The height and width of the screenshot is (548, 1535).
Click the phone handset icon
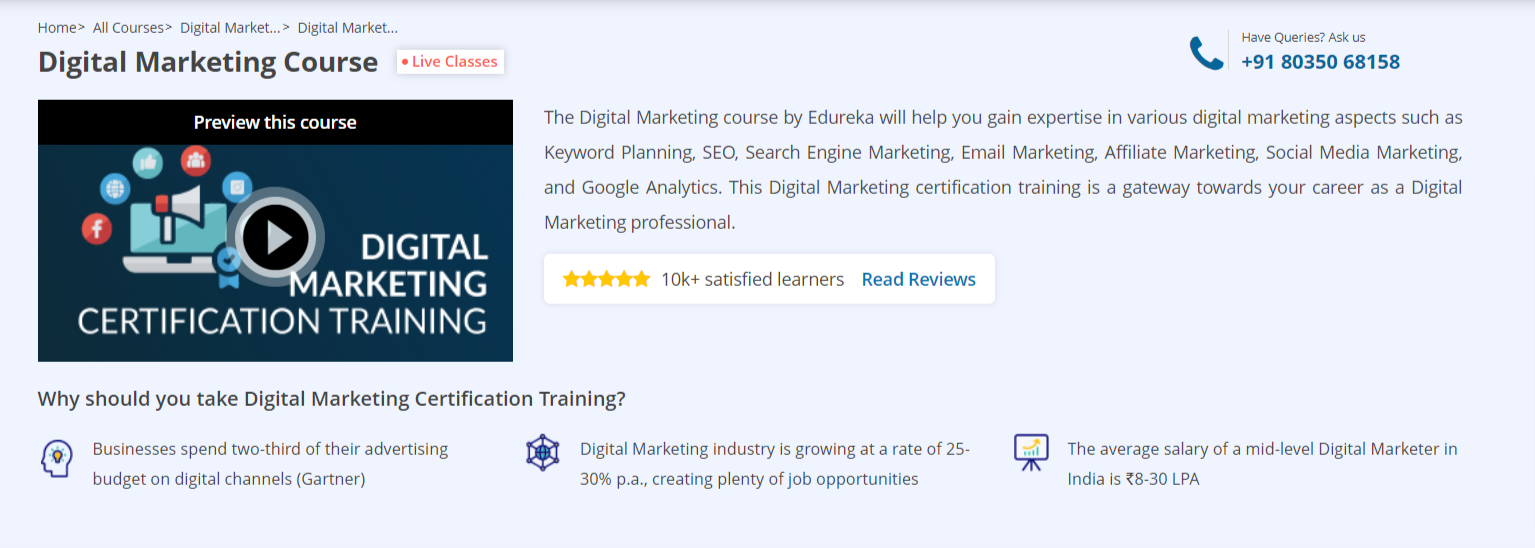pos(1206,53)
